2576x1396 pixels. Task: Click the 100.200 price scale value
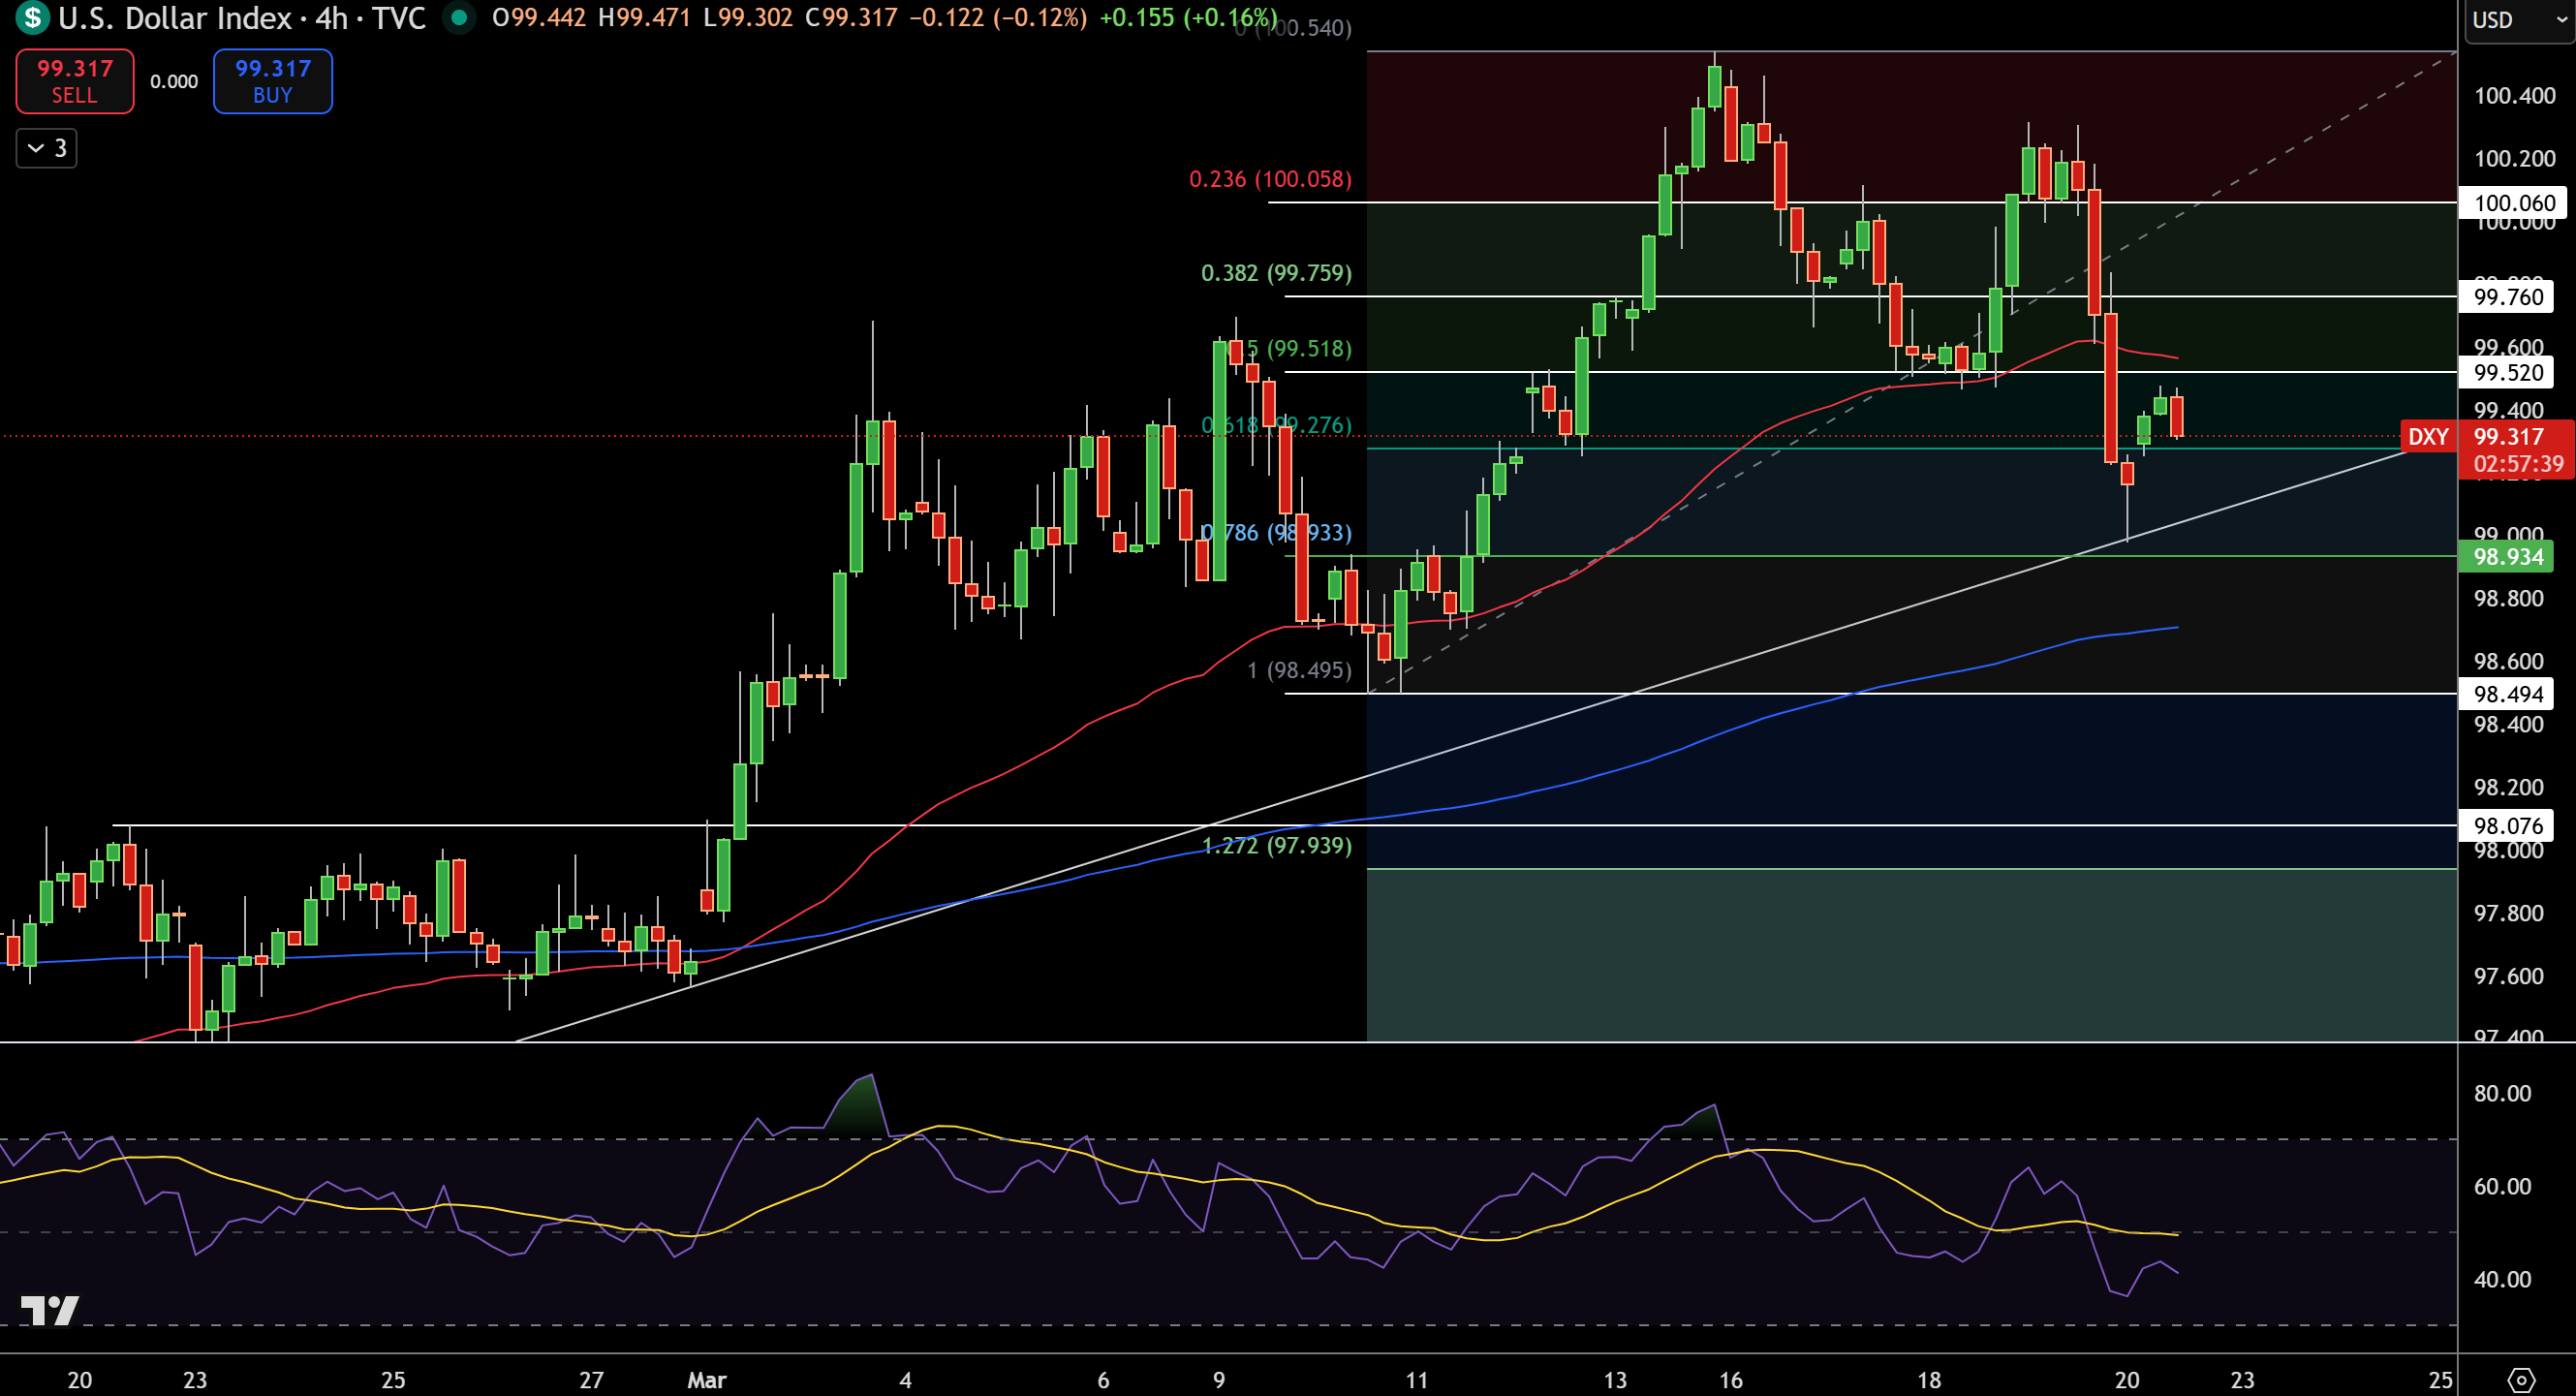[2514, 159]
